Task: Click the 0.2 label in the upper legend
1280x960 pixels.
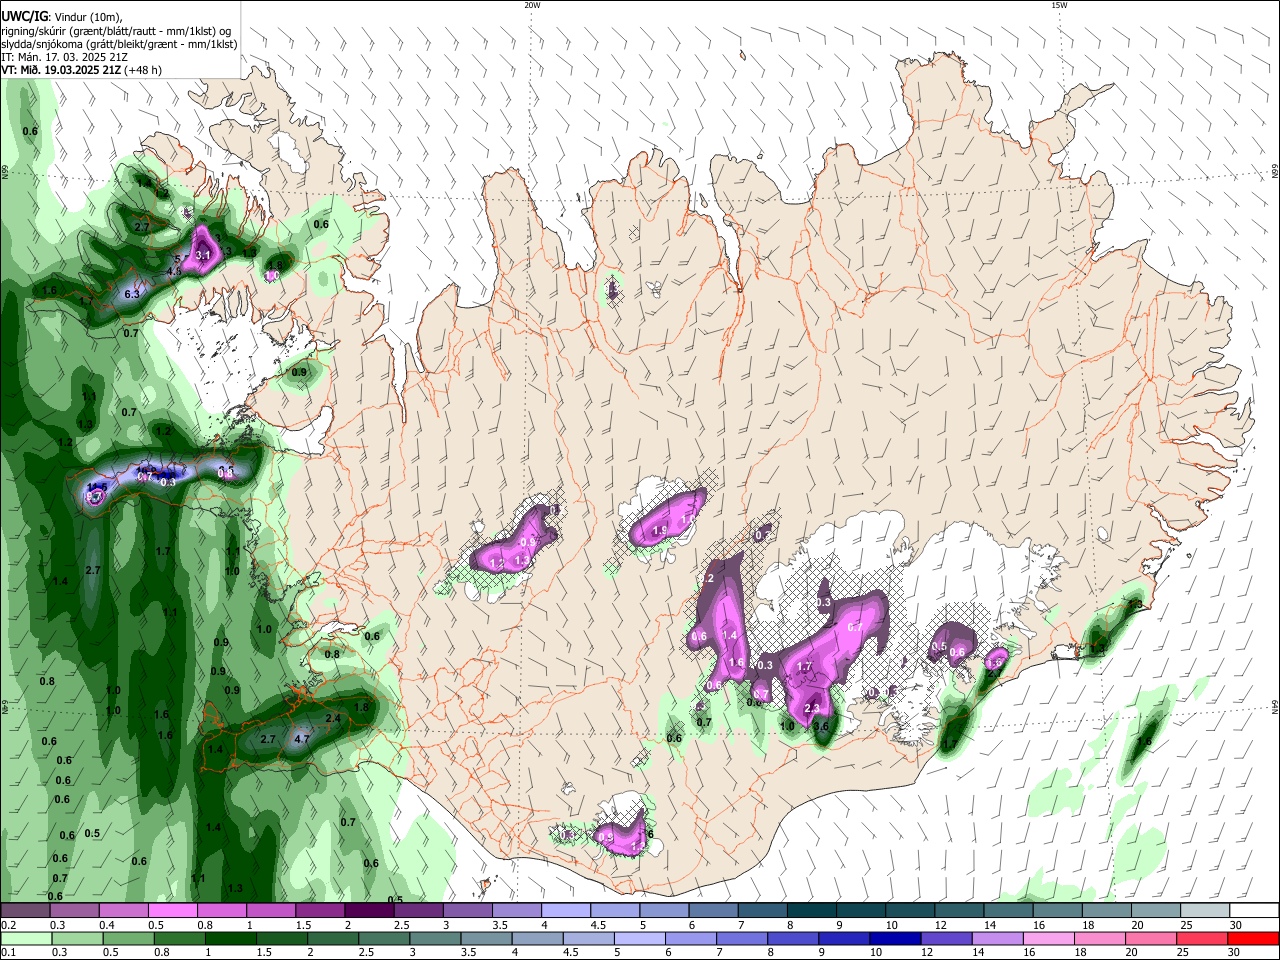Action: 9,925
